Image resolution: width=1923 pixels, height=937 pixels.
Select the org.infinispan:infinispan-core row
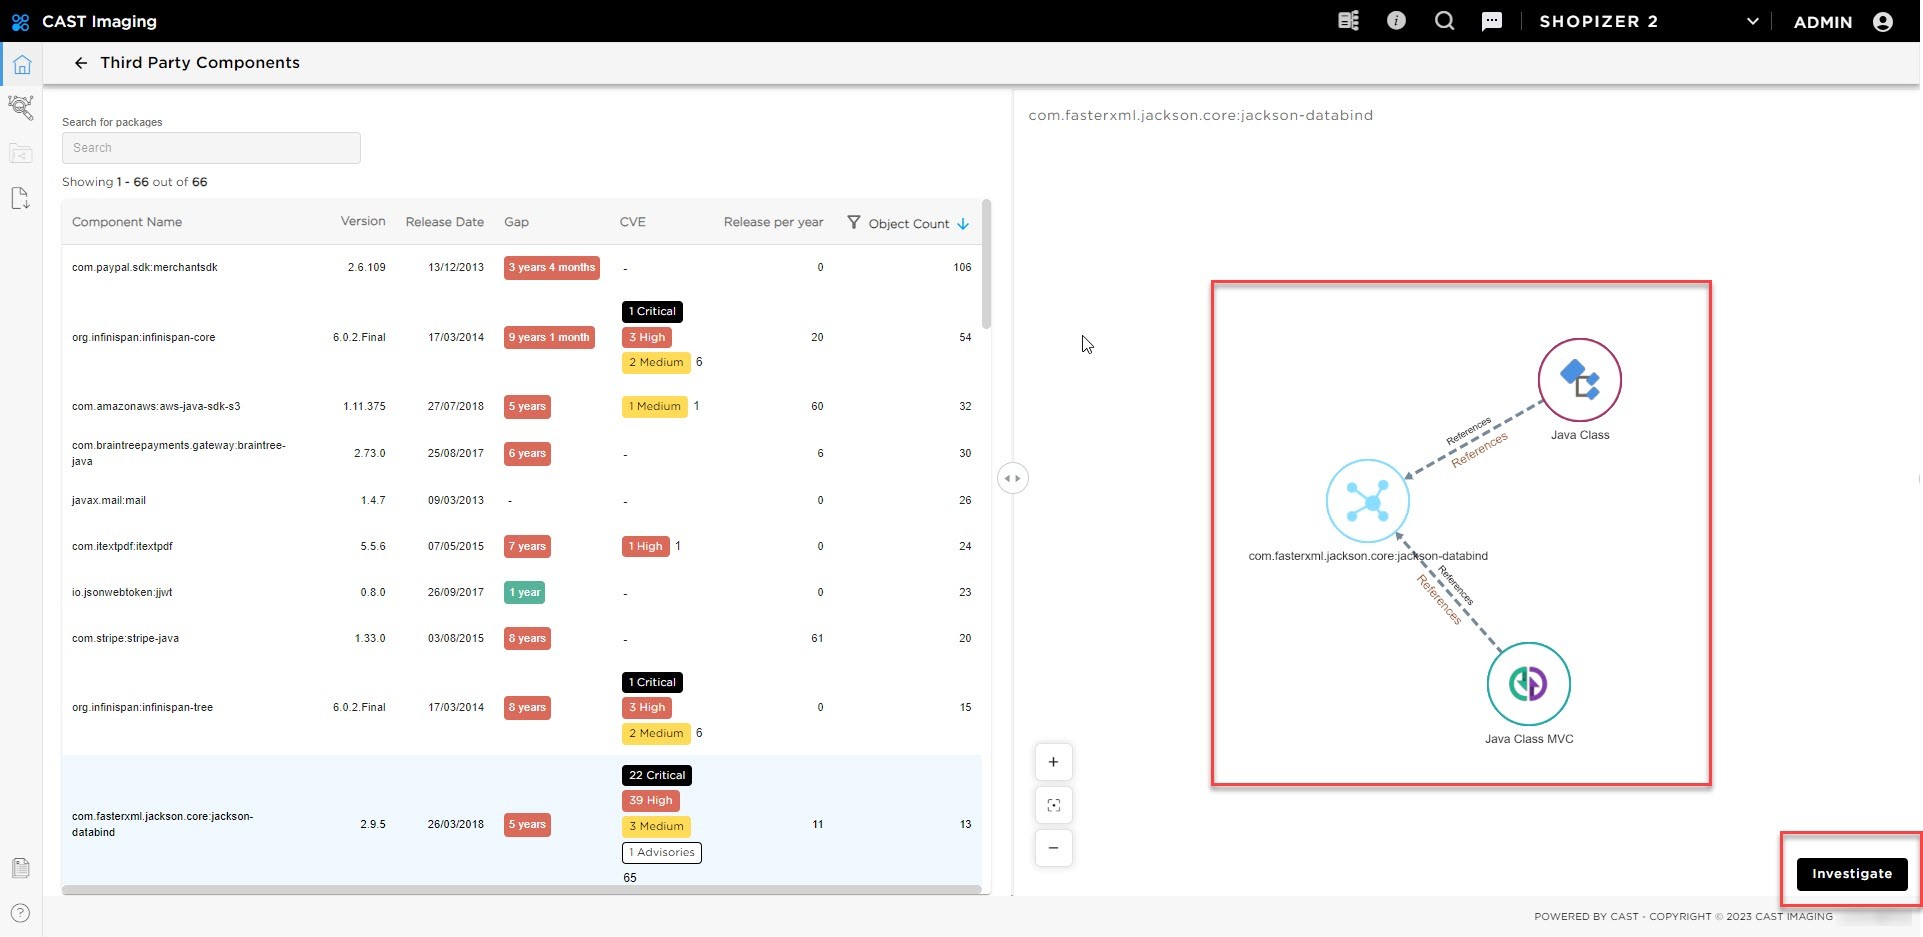point(143,337)
